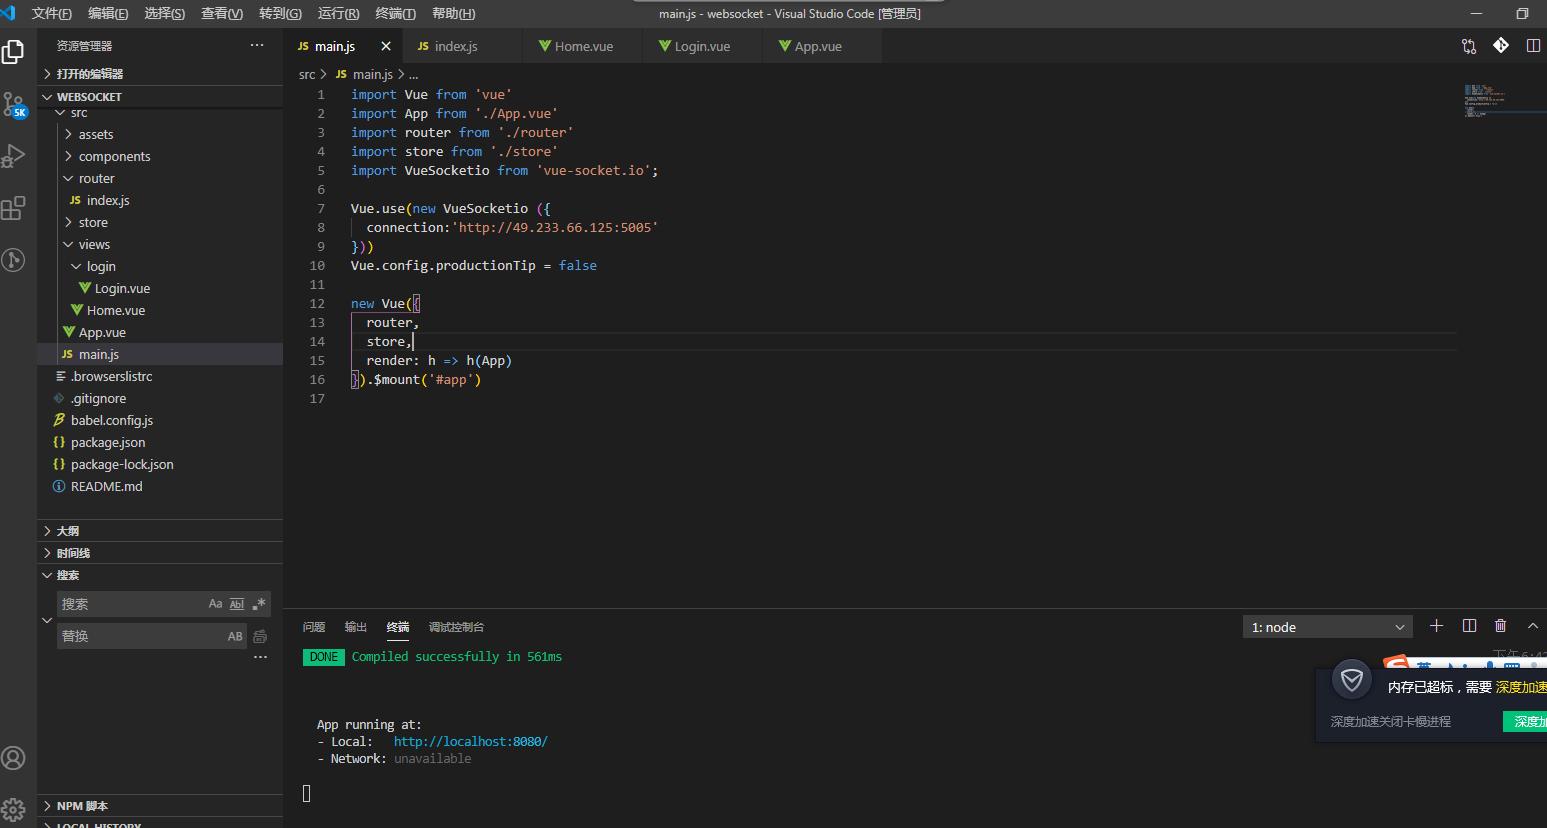Open the localhost:8080 link in terminal

click(470, 741)
